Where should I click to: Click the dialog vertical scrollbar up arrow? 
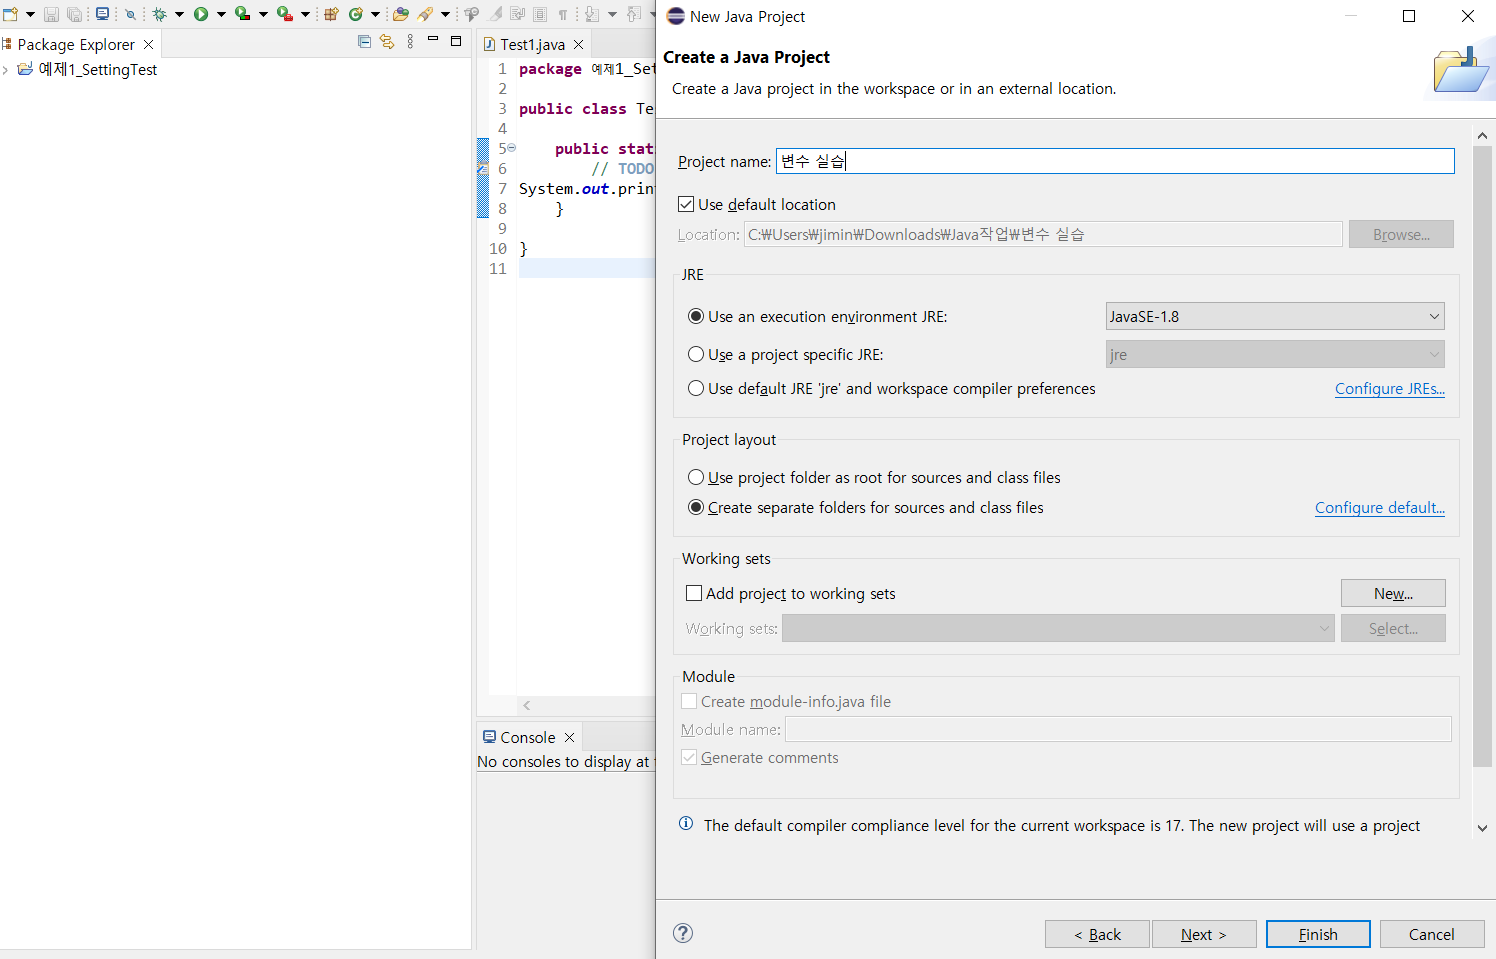[x=1482, y=135]
